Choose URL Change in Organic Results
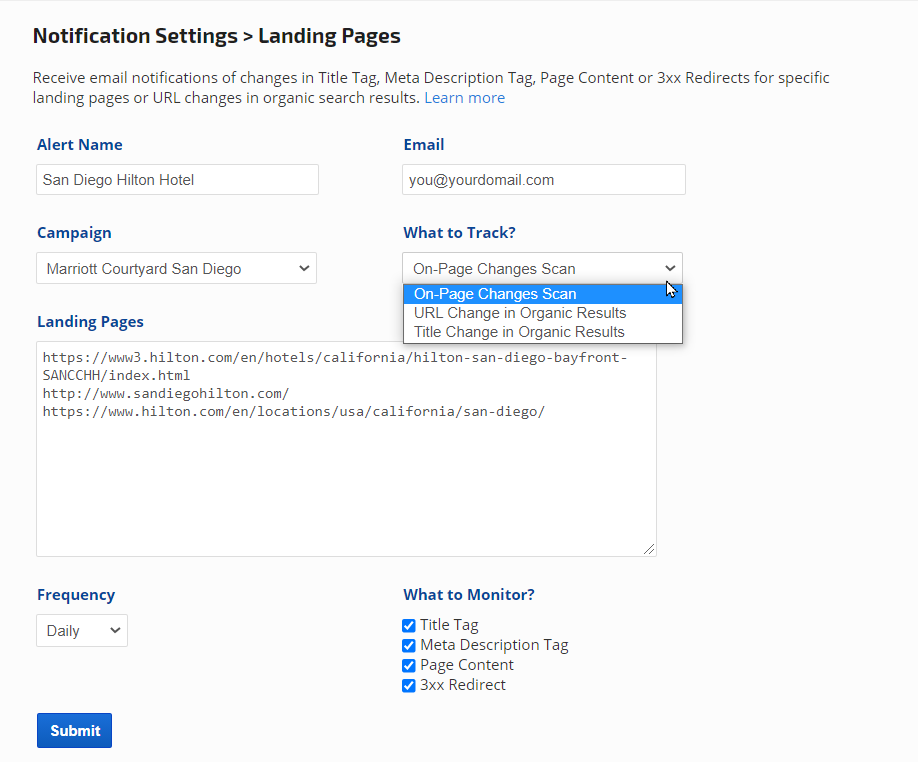 pos(520,313)
